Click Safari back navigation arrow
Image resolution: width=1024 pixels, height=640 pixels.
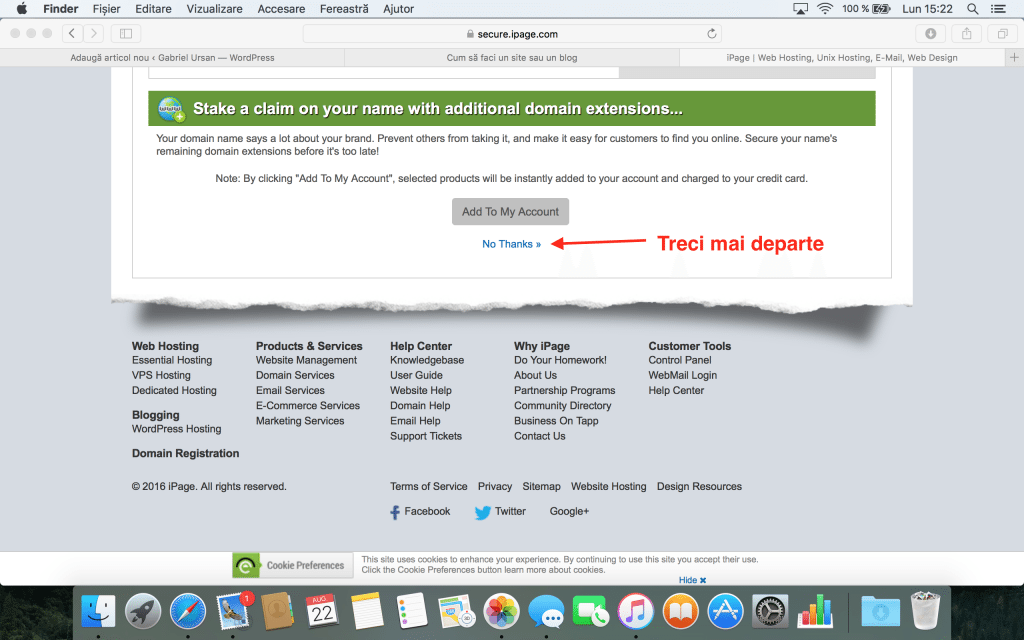point(72,33)
